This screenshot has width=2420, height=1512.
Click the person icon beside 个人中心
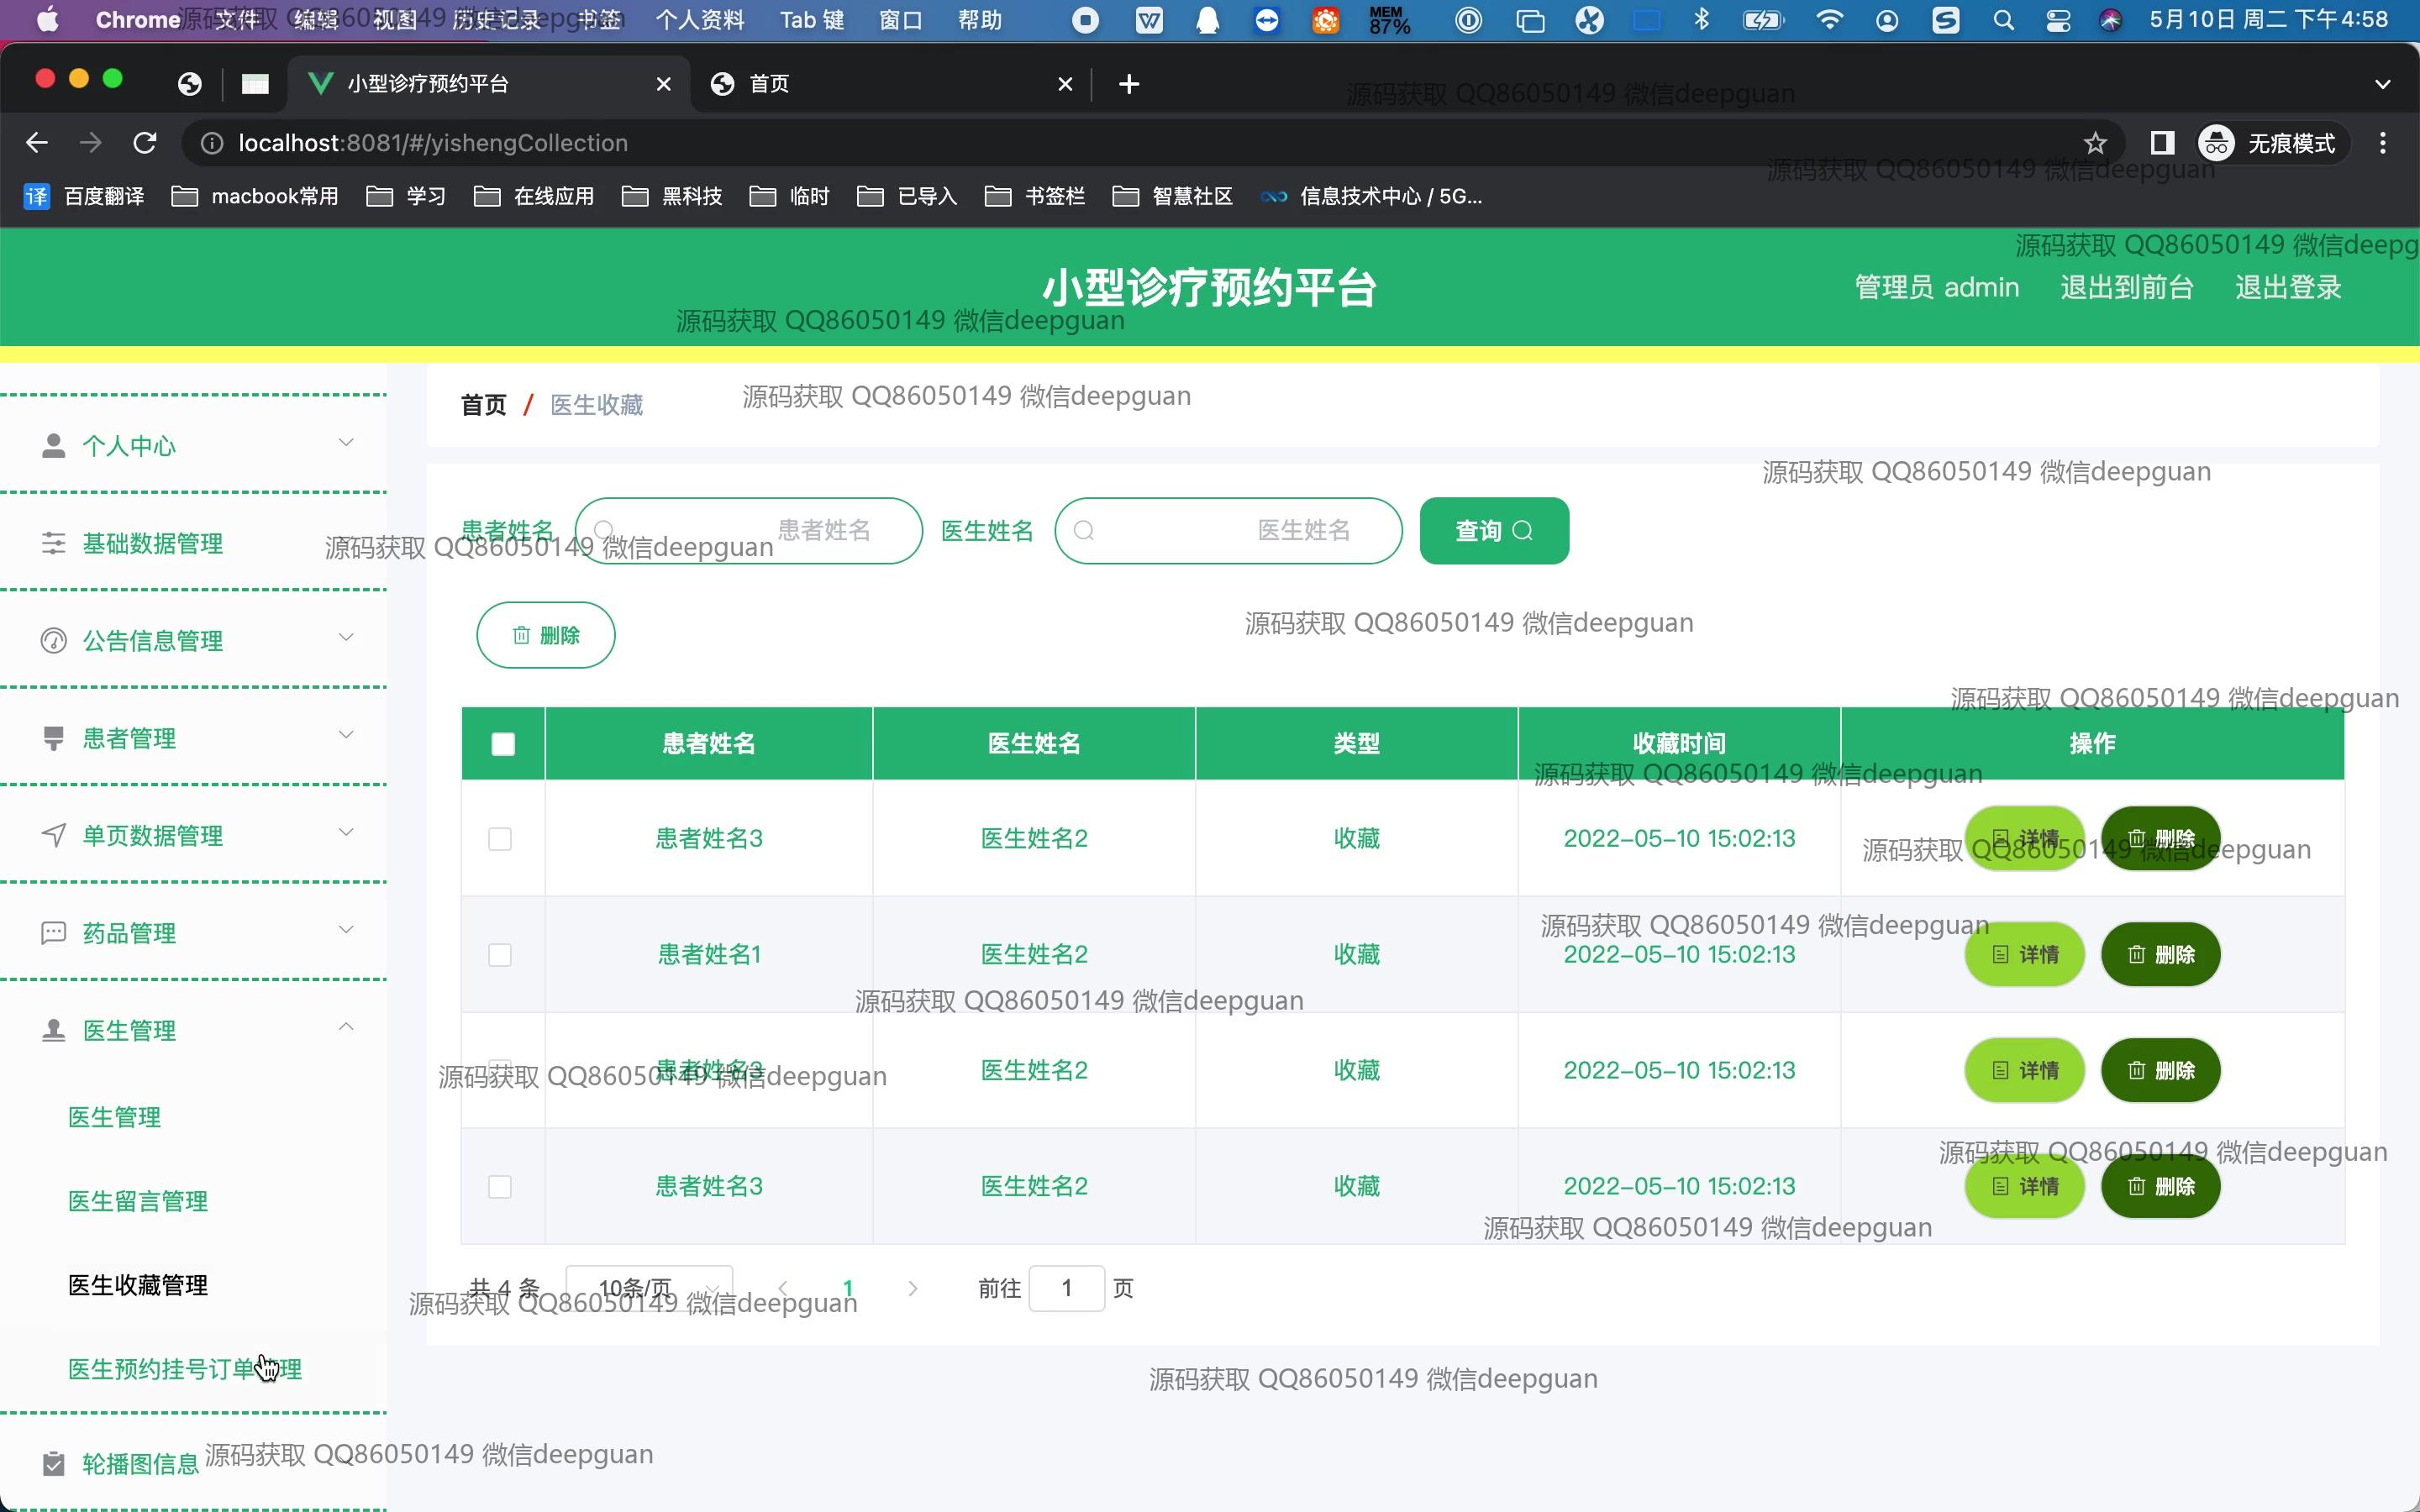[53, 445]
